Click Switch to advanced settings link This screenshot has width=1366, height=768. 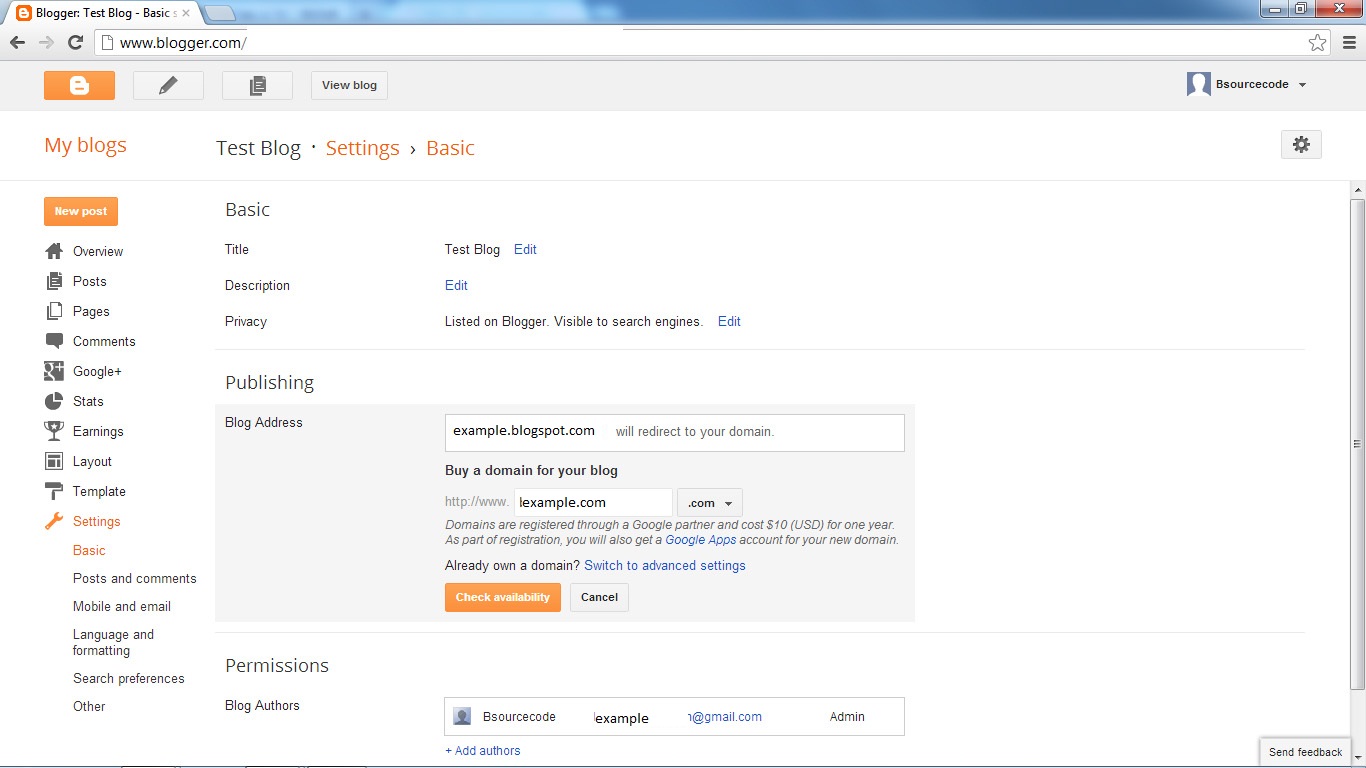coord(665,565)
